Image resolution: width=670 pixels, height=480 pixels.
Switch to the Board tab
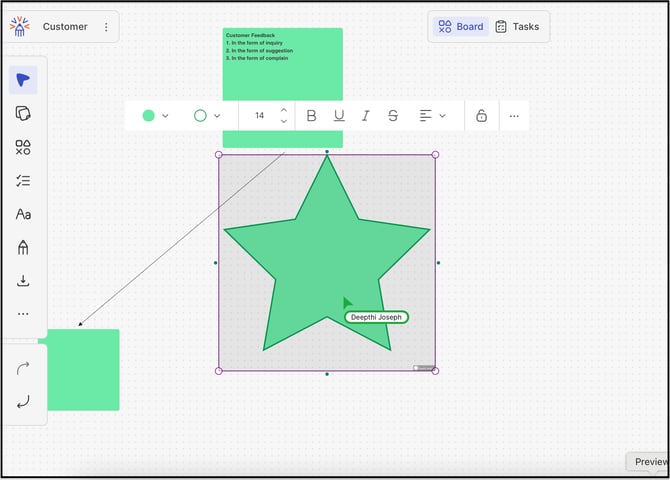pos(460,27)
